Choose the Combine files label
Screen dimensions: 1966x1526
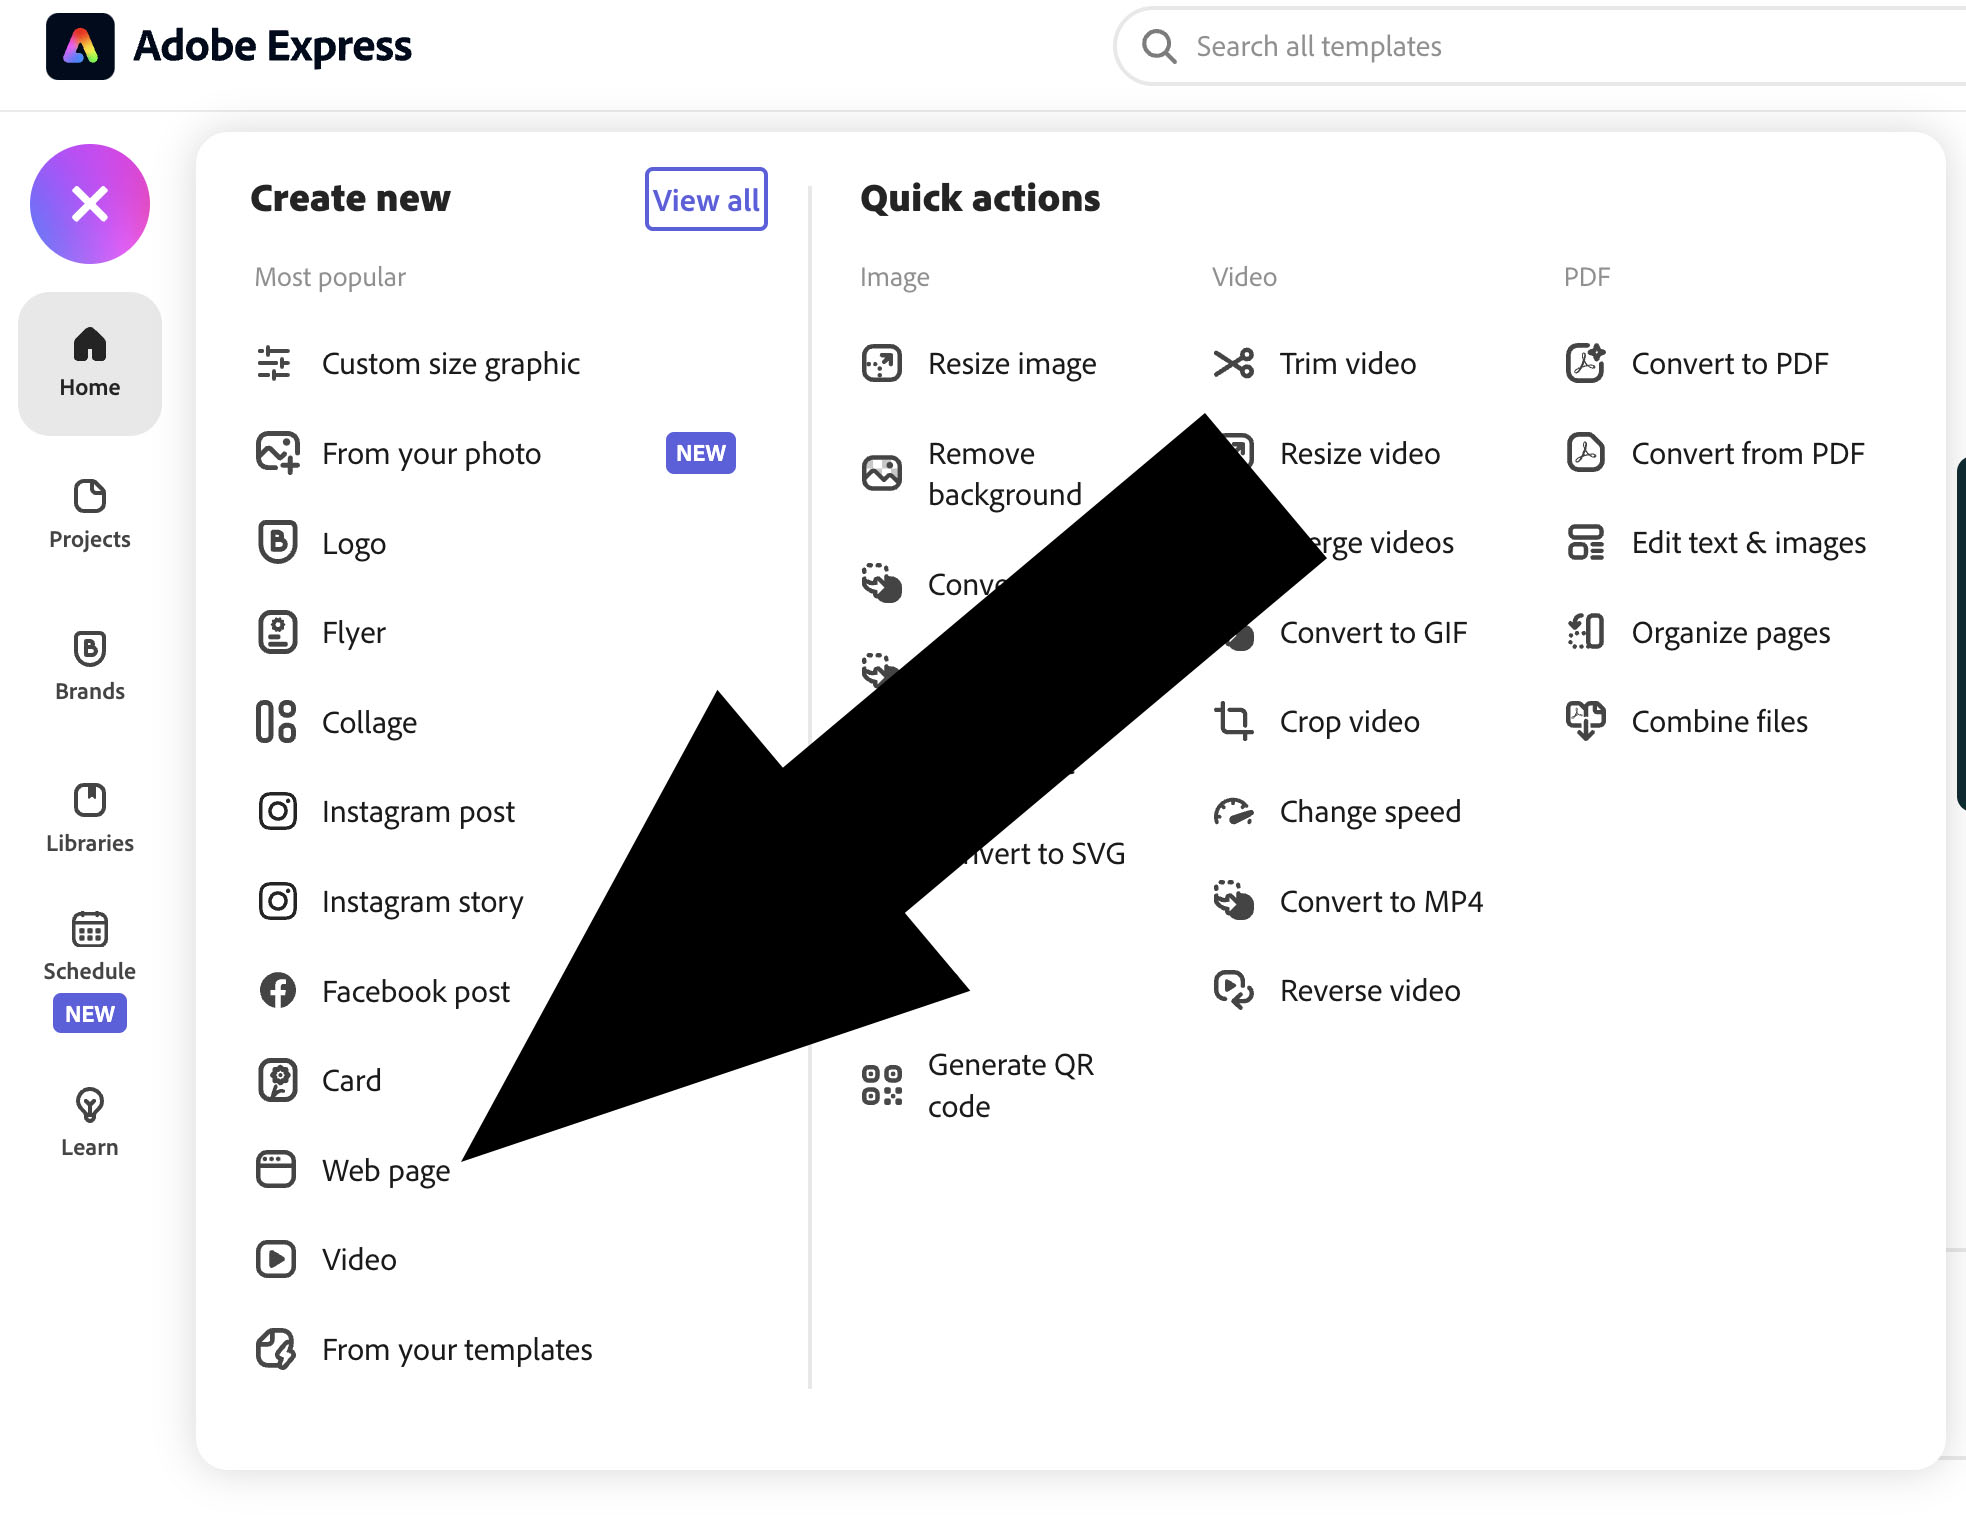coord(1720,722)
